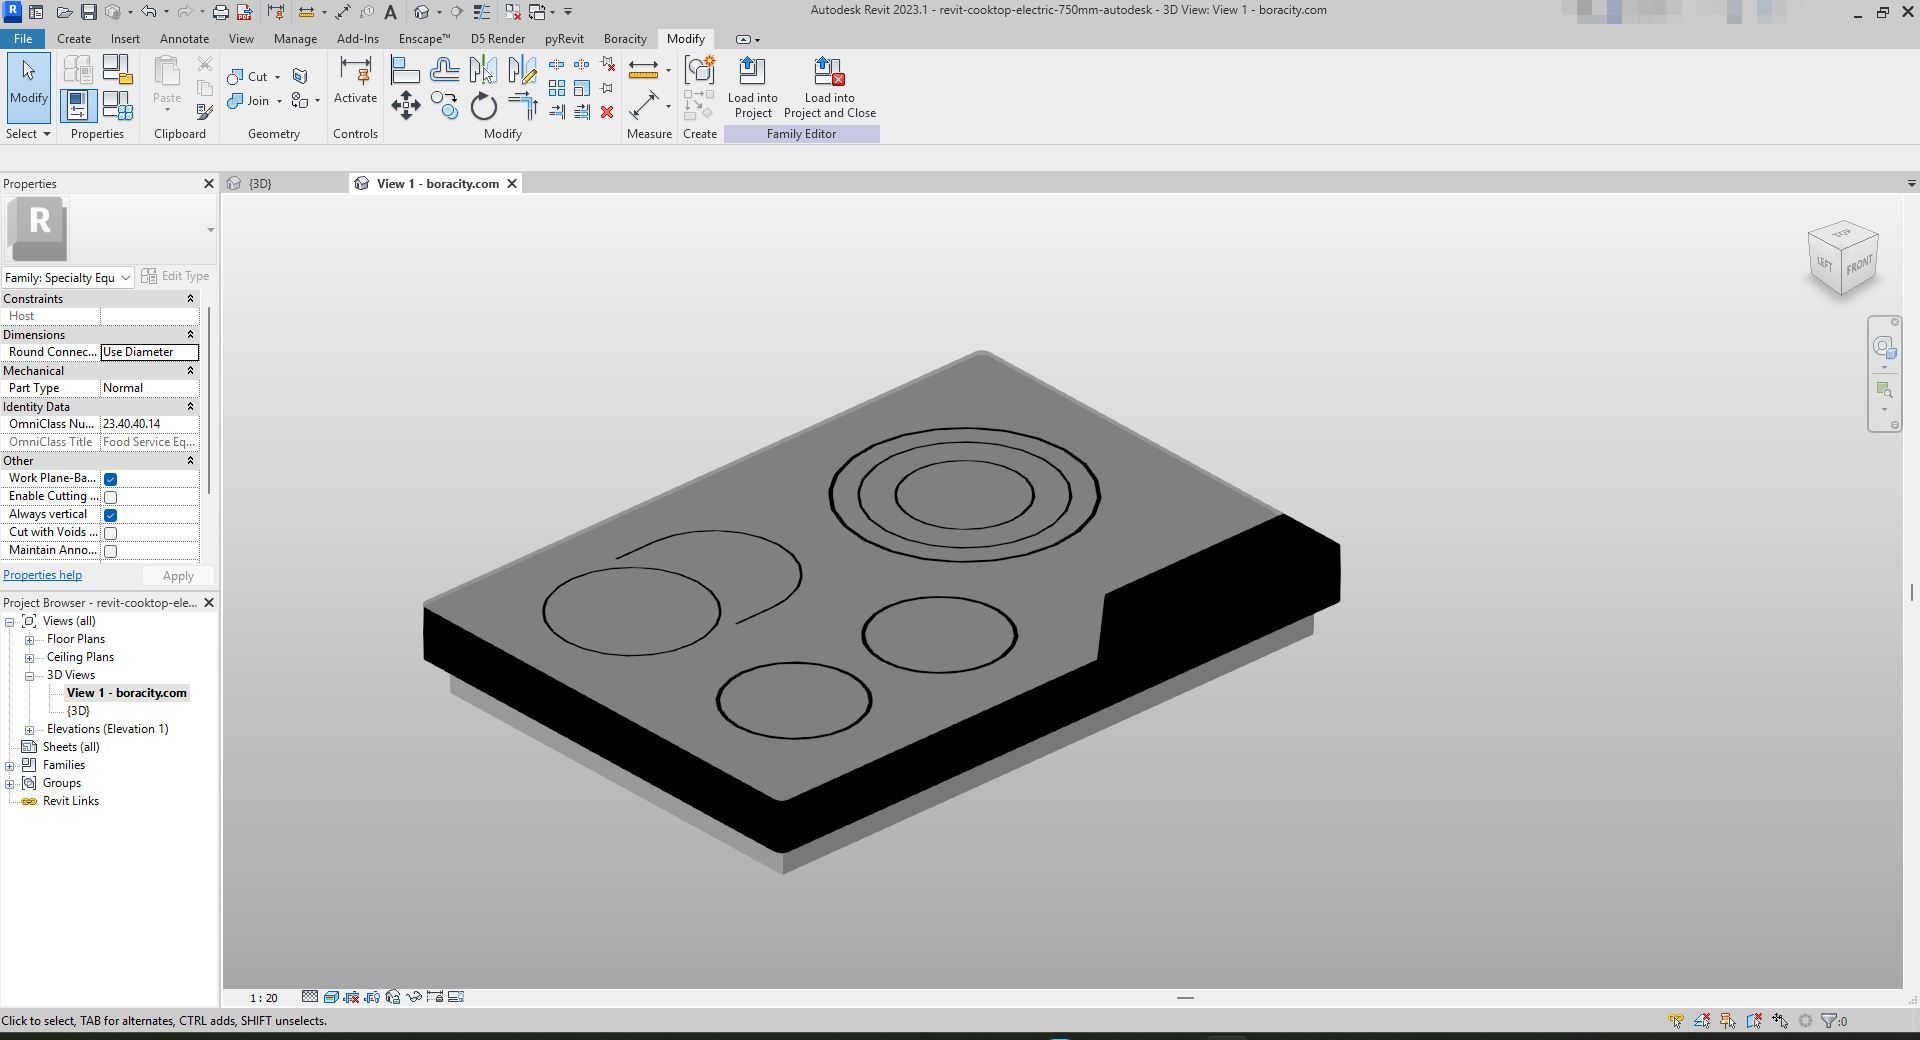This screenshot has width=1920, height=1040.
Task: Enable Cutting in Views checkbox
Action: (x=111, y=497)
